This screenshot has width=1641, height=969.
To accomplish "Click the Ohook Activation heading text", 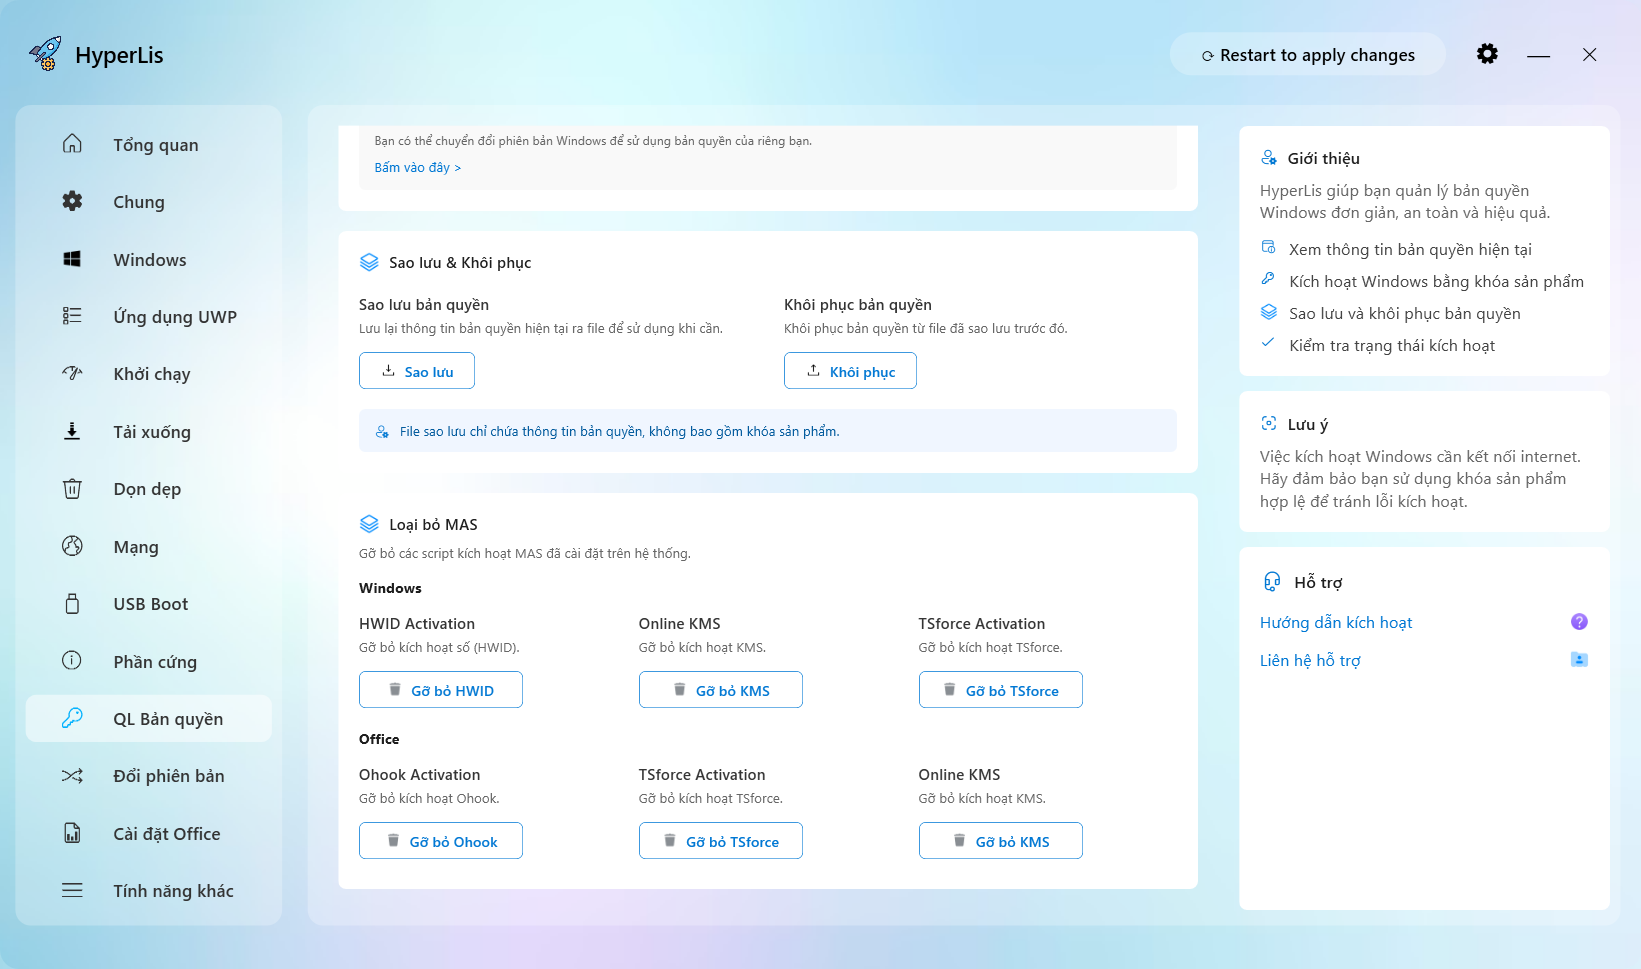I will [419, 774].
